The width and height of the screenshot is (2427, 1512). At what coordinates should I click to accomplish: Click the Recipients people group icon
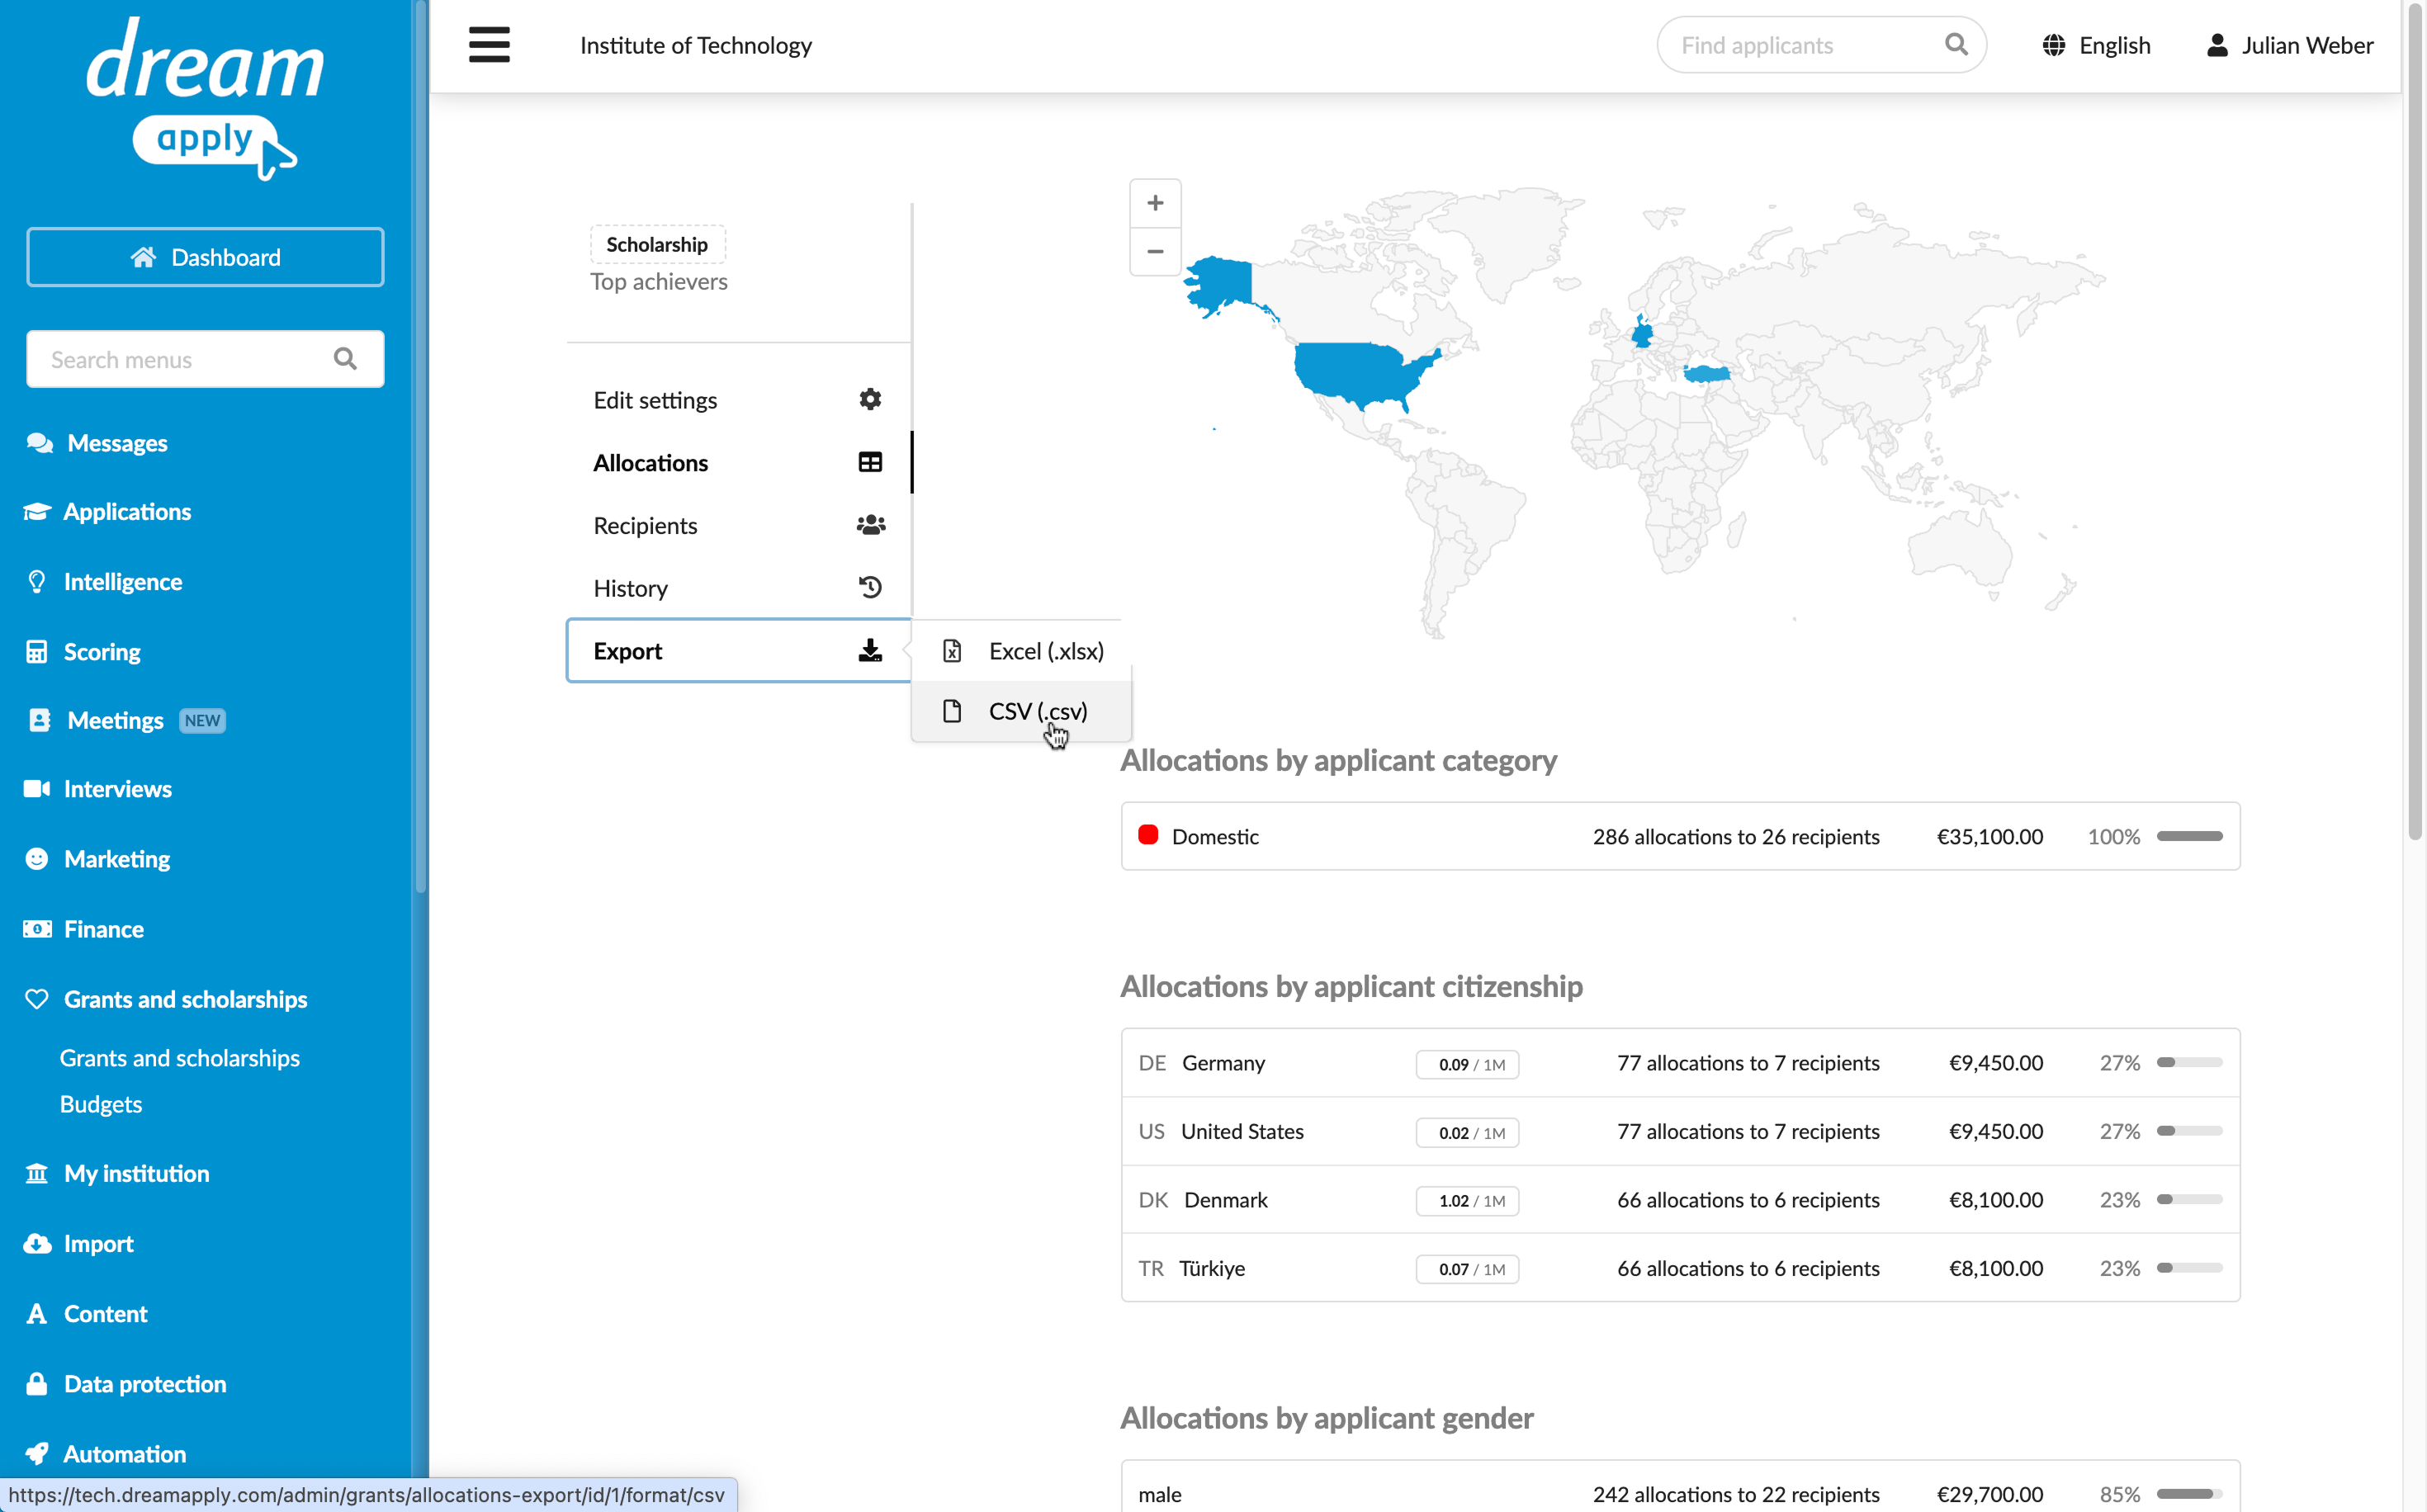(x=870, y=525)
